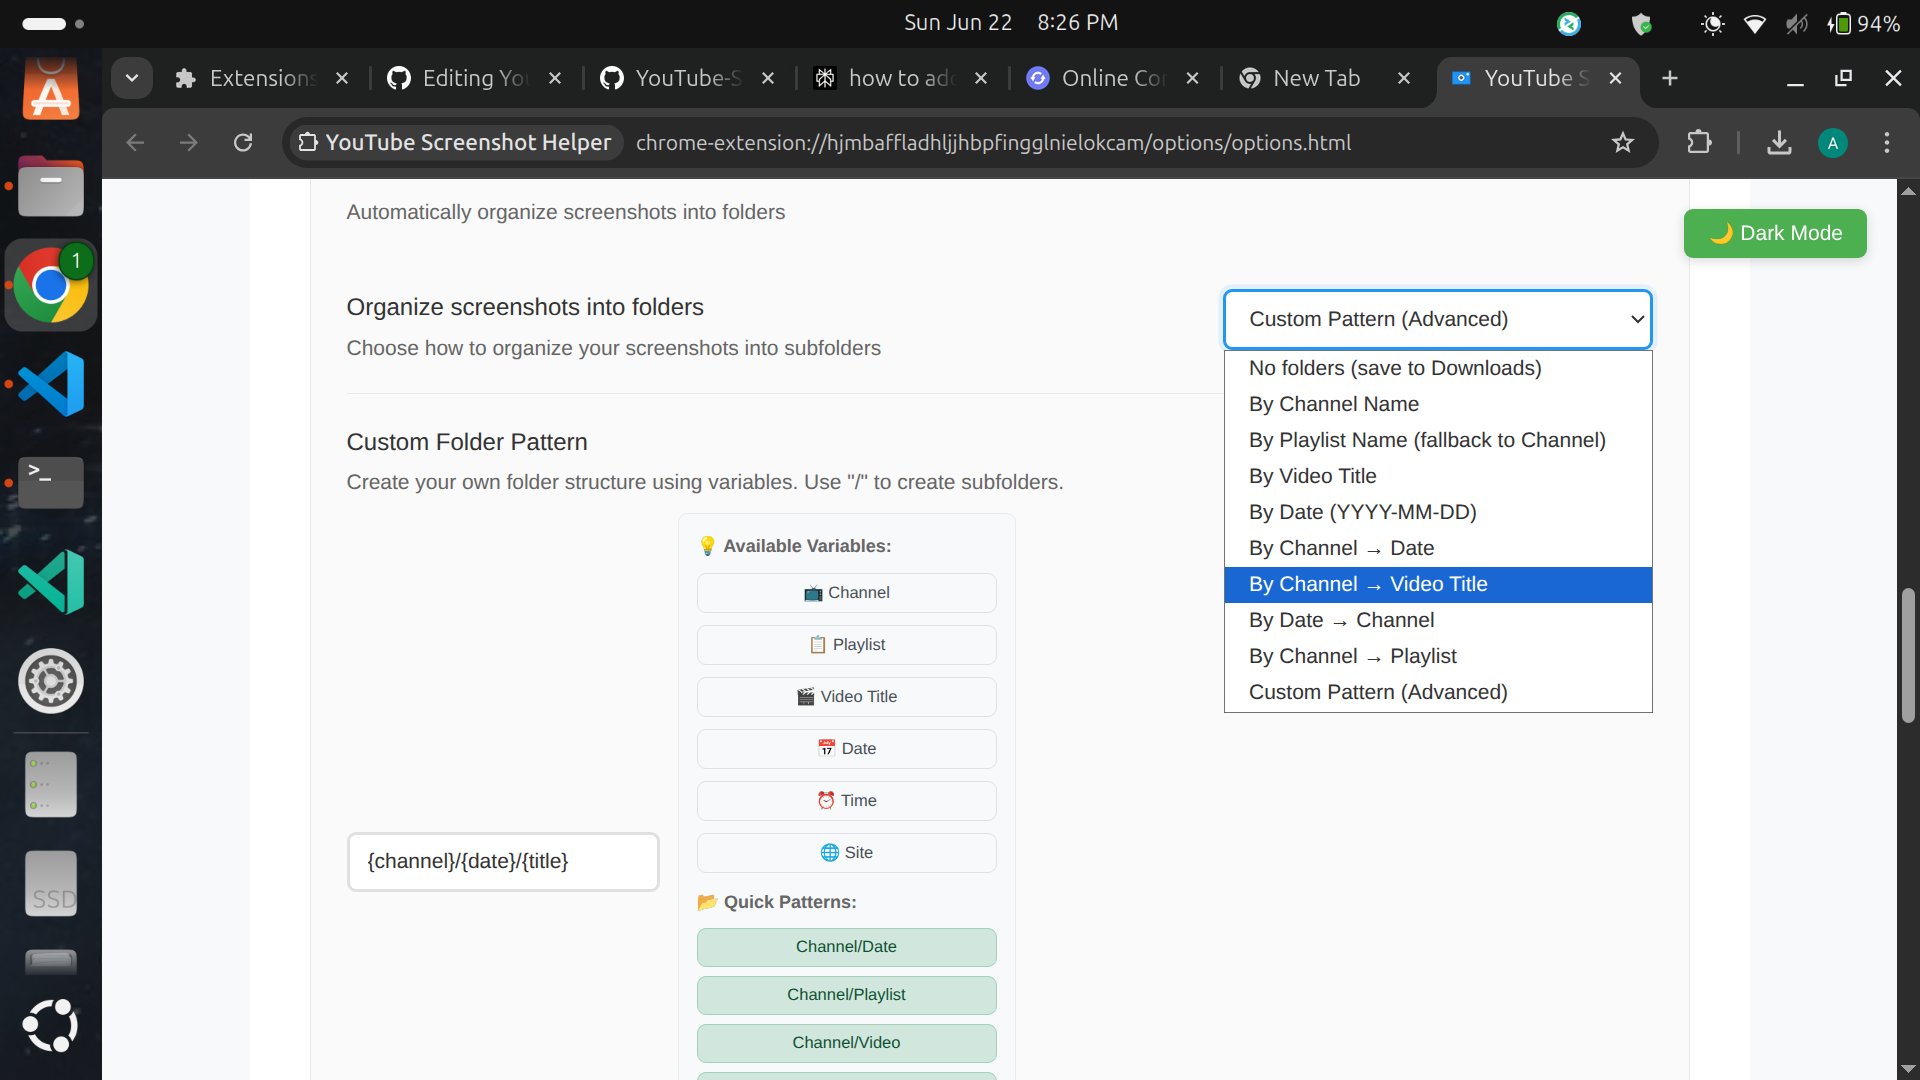Screen dimensions: 1920x1080
Task: Choose By Channel → Video Title option
Action: (1437, 584)
